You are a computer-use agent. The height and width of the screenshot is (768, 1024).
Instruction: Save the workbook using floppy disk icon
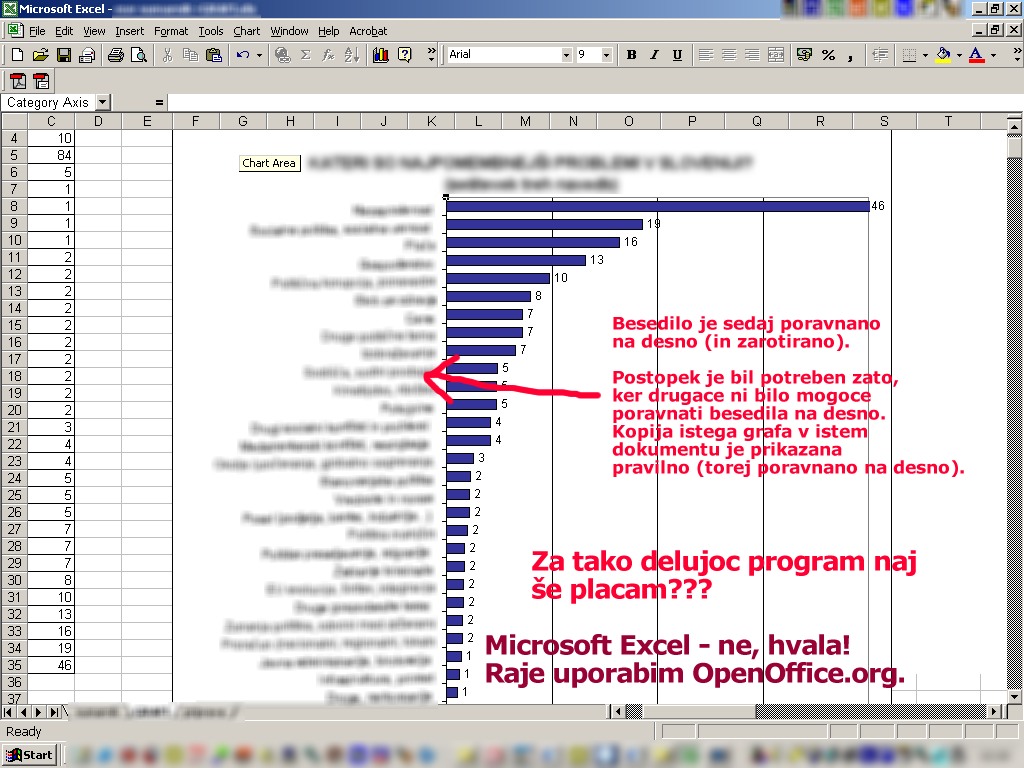[63, 55]
